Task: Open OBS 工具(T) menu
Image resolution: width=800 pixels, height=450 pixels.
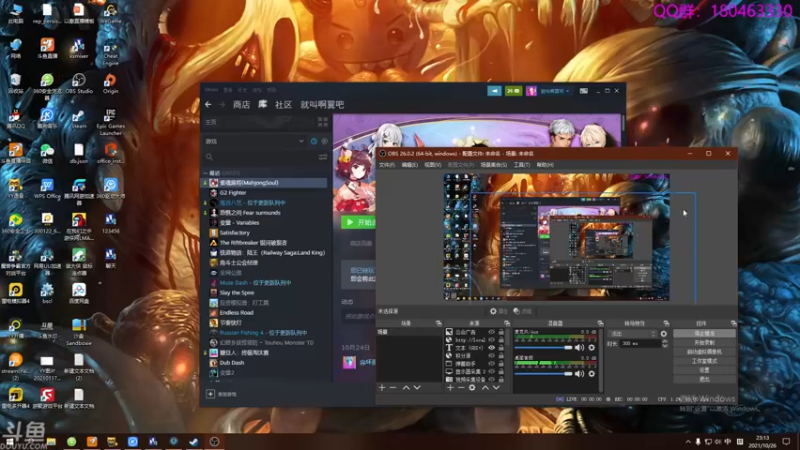Action: (521, 165)
